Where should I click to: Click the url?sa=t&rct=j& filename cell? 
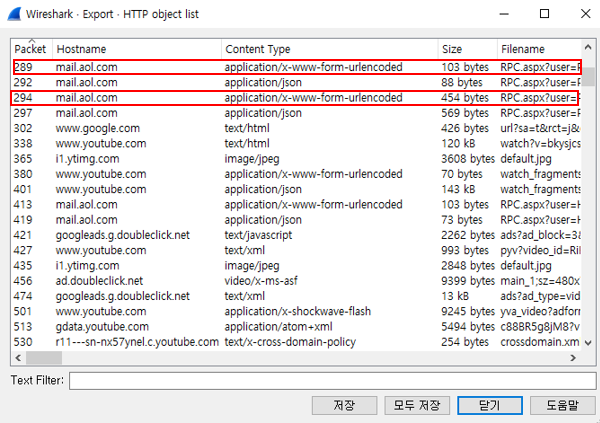click(x=540, y=128)
